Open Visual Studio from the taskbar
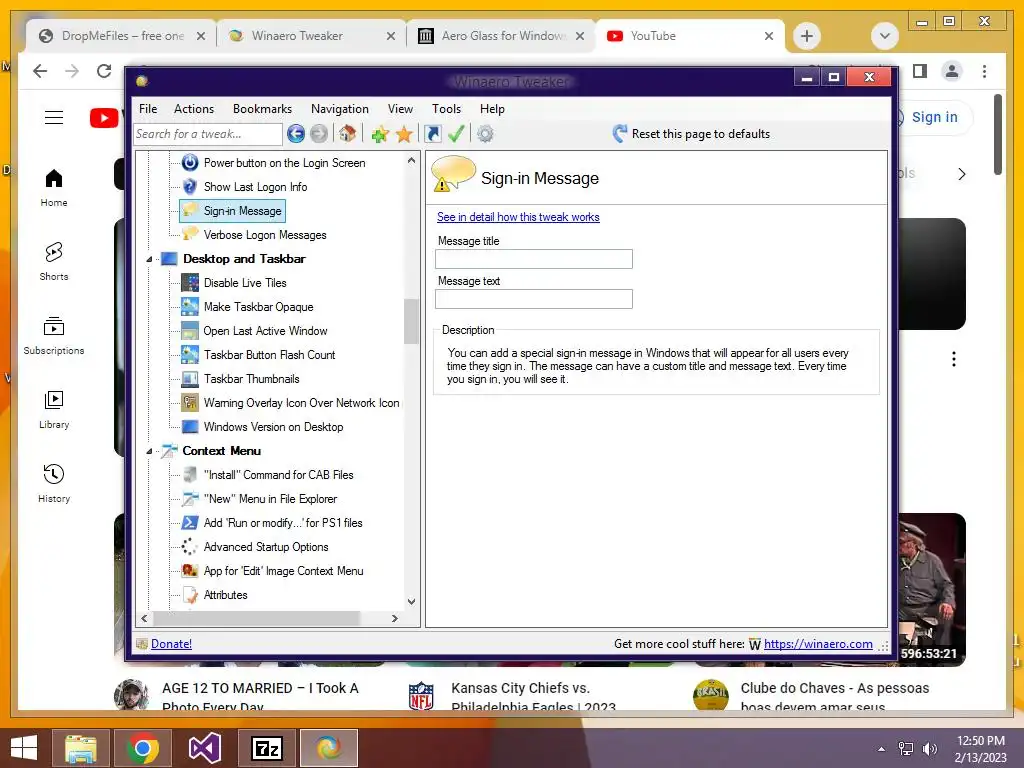 tap(204, 748)
